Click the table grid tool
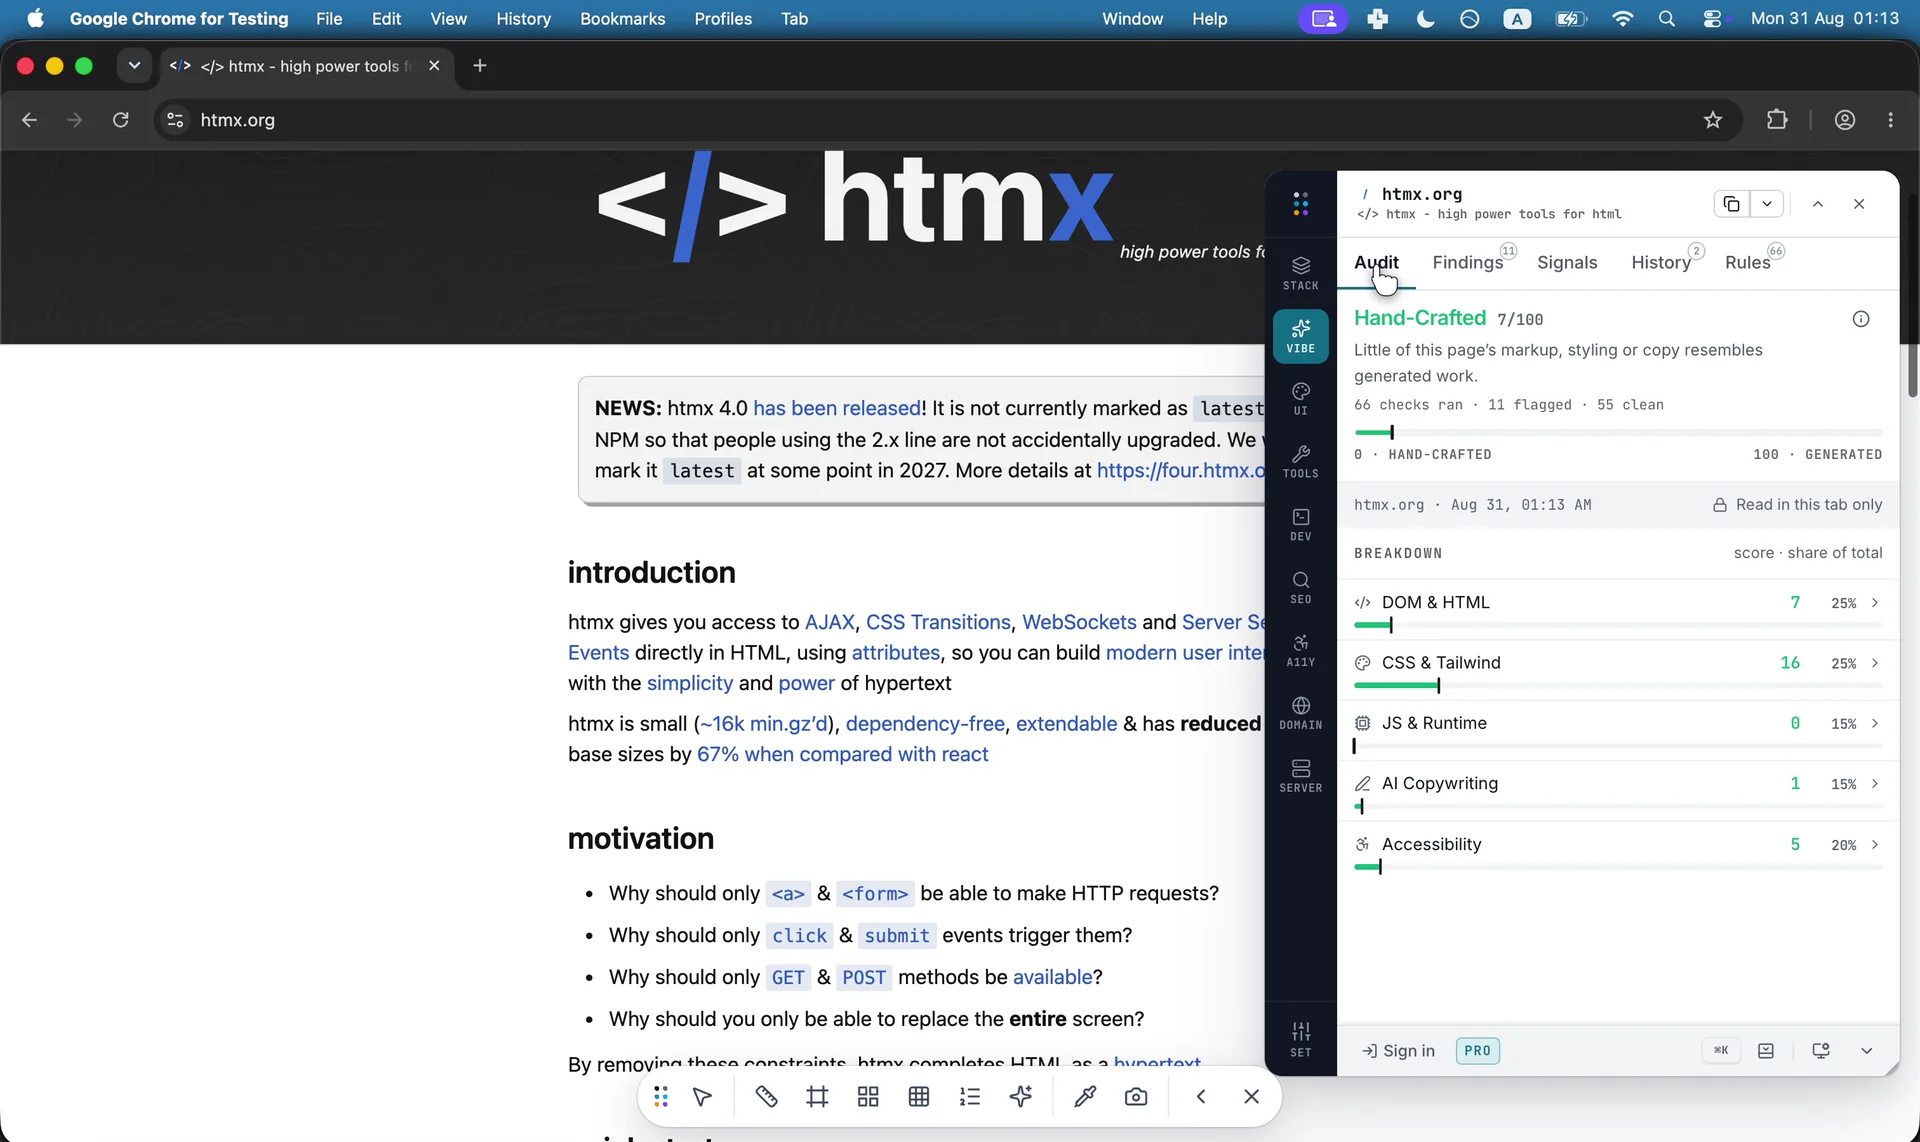 [x=919, y=1097]
